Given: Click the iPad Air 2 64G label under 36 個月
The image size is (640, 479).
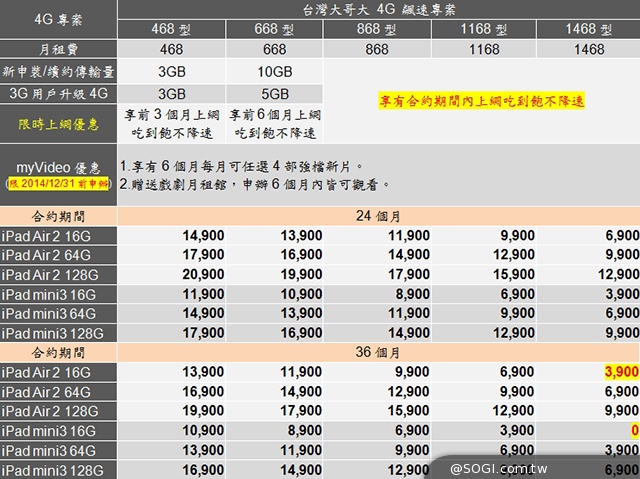Looking at the screenshot, I should (x=46, y=392).
